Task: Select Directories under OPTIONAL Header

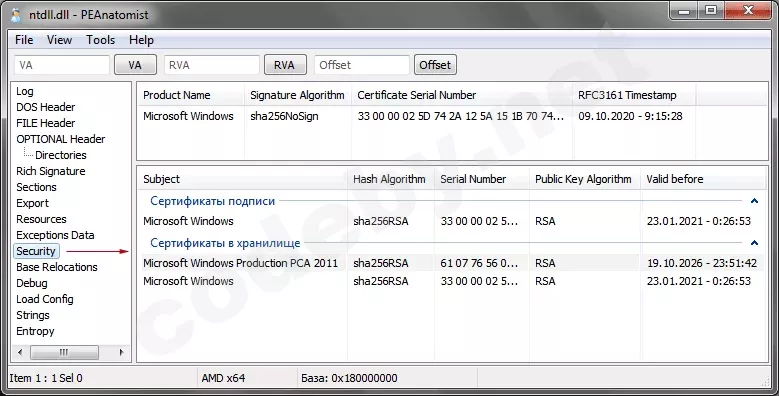Action: pyautogui.click(x=61, y=155)
